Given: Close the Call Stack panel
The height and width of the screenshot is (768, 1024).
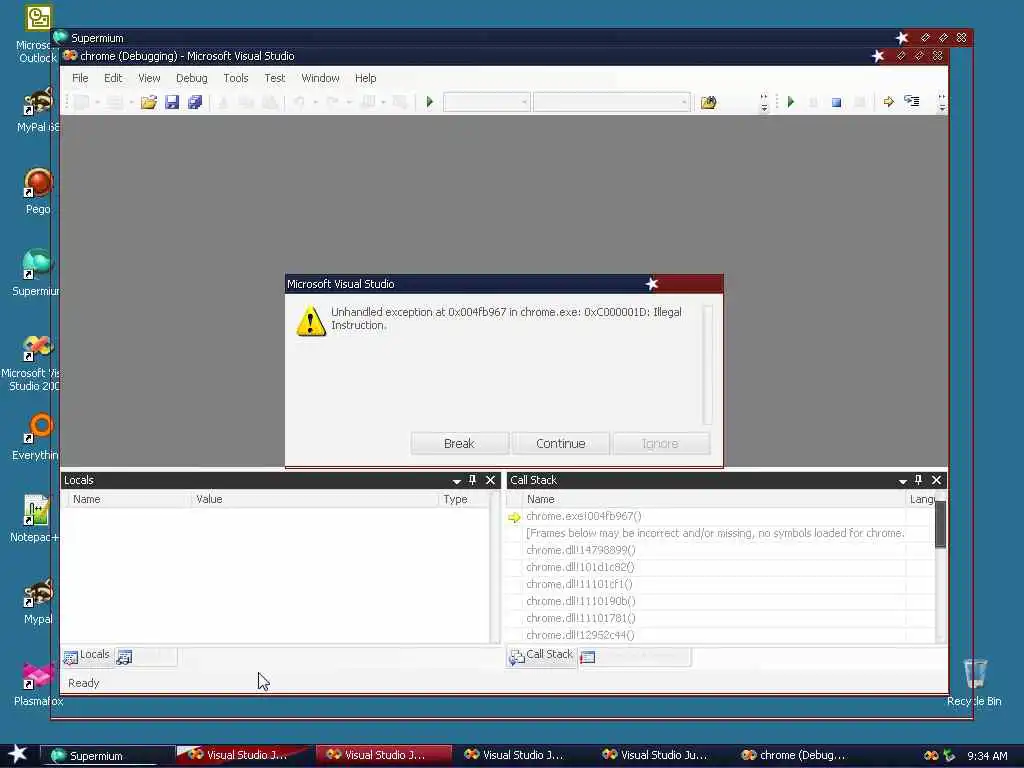Looking at the screenshot, I should 936,480.
